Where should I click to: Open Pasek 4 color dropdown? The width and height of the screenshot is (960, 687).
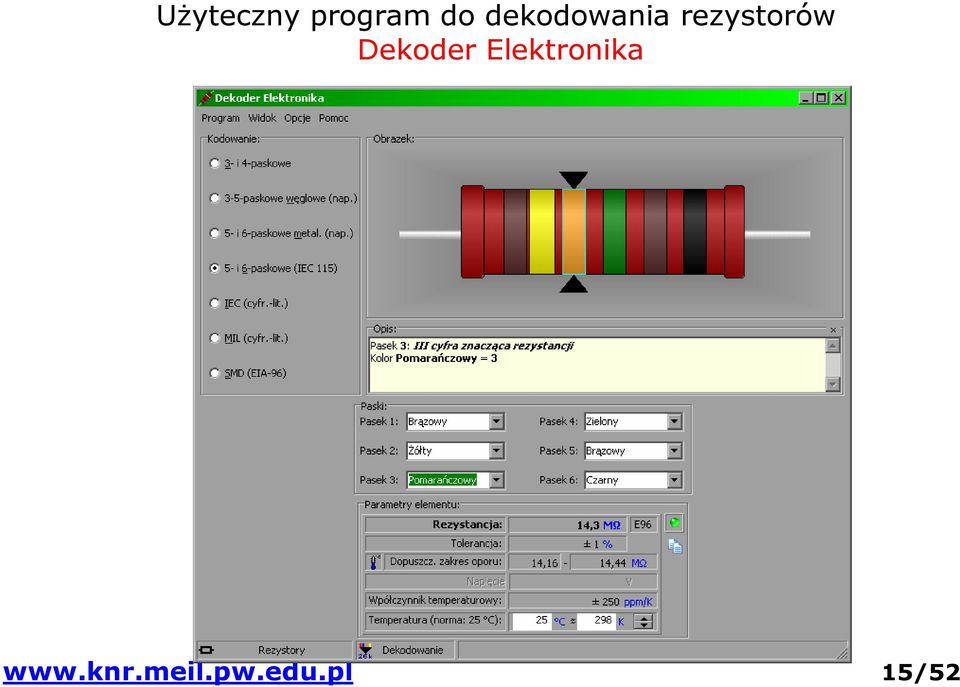coord(674,421)
